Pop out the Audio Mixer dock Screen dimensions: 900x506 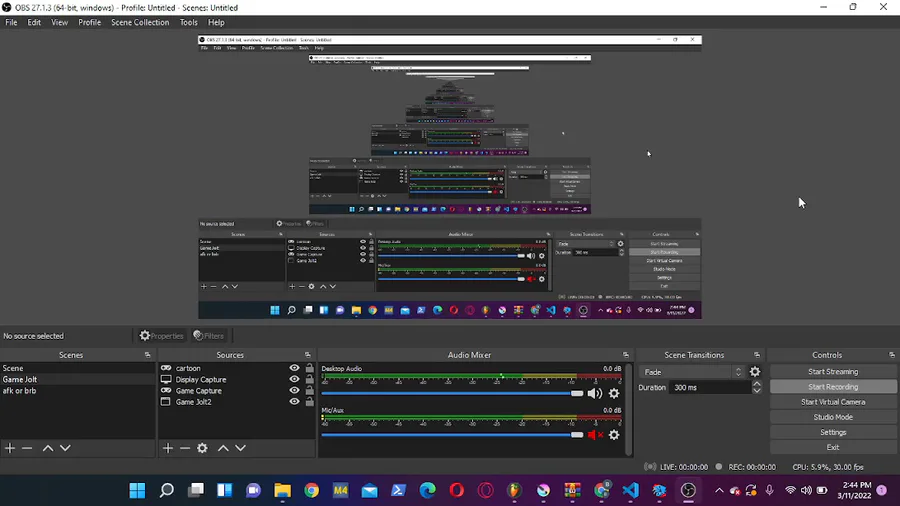click(626, 355)
